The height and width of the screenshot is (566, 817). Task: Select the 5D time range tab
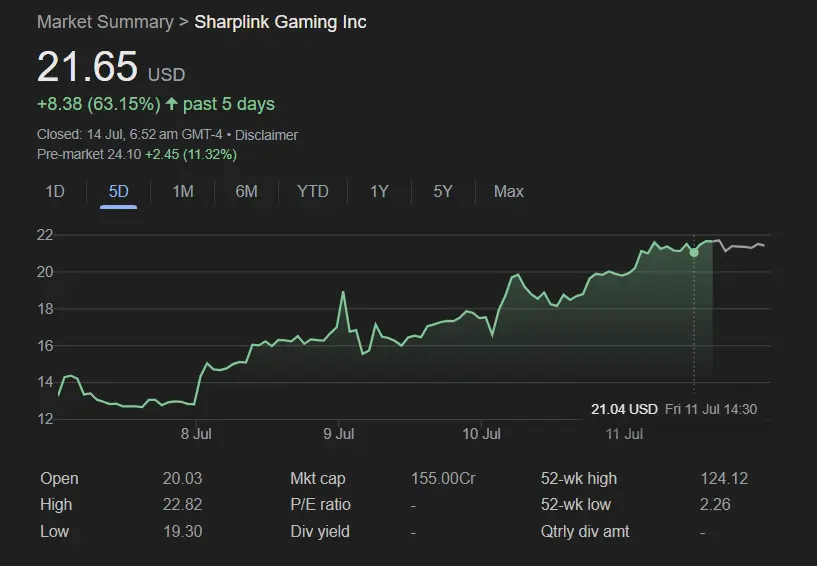(118, 192)
